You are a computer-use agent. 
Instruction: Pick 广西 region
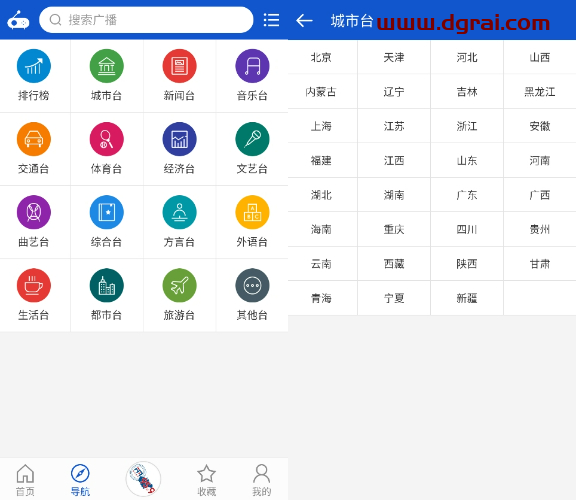tap(540, 195)
